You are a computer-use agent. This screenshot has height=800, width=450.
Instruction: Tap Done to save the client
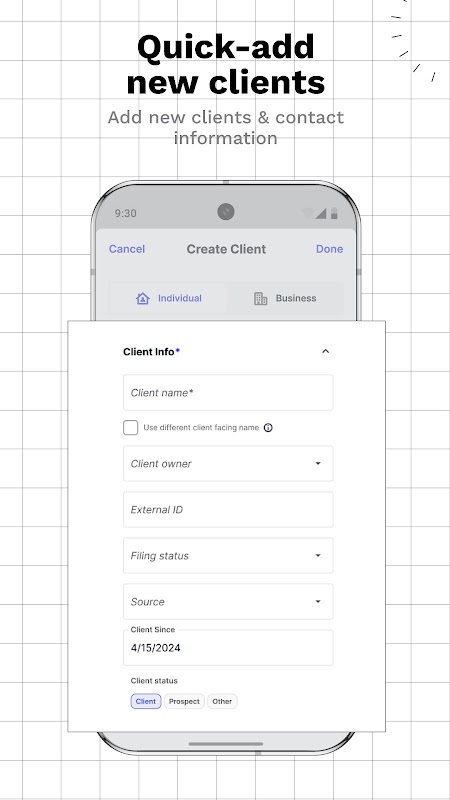click(x=330, y=249)
